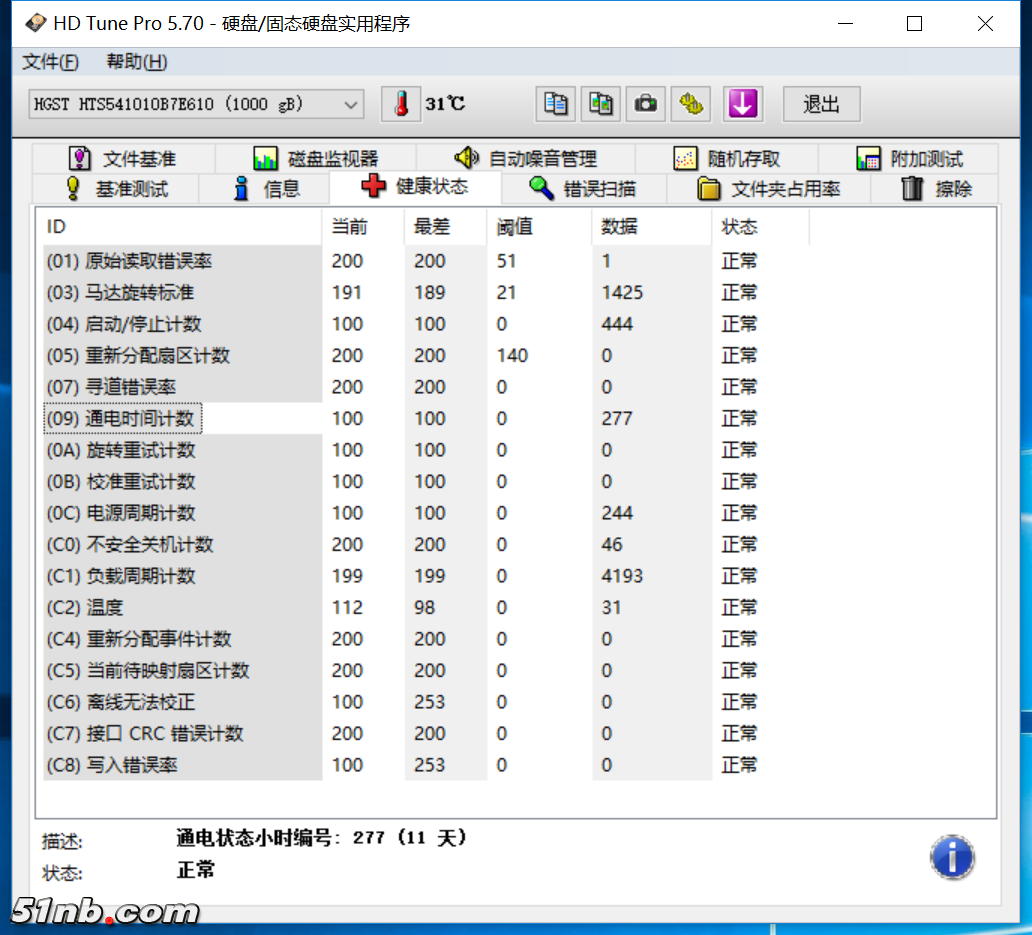The height and width of the screenshot is (935, 1032).
Task: Click the 退出 exit button
Action: point(820,104)
